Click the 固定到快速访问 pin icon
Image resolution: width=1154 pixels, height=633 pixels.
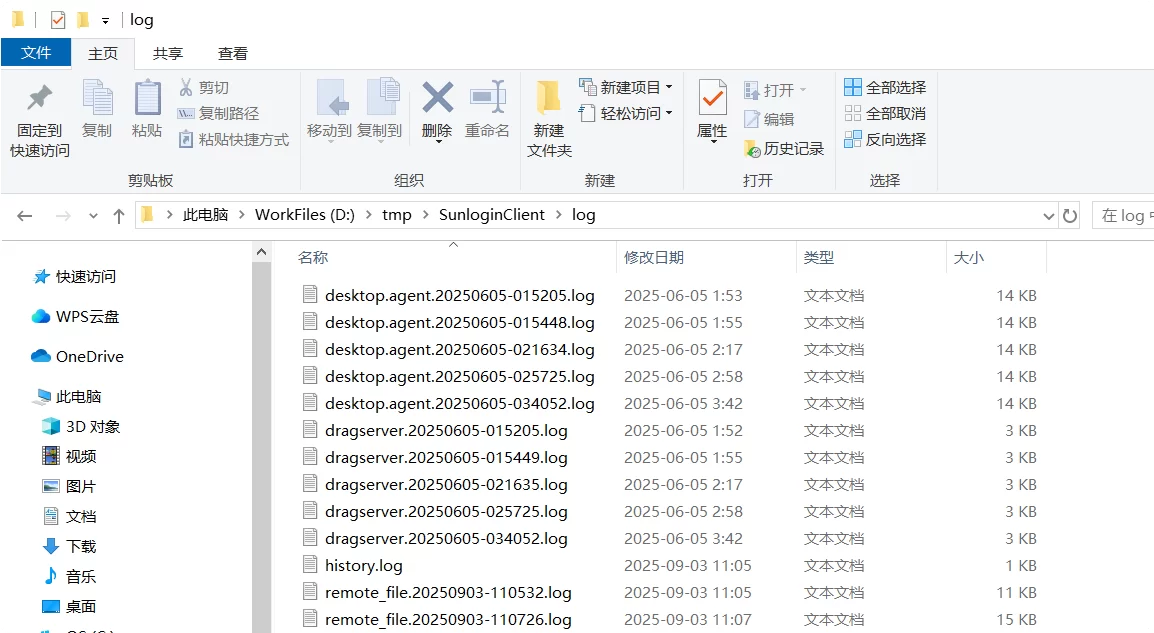coord(40,99)
